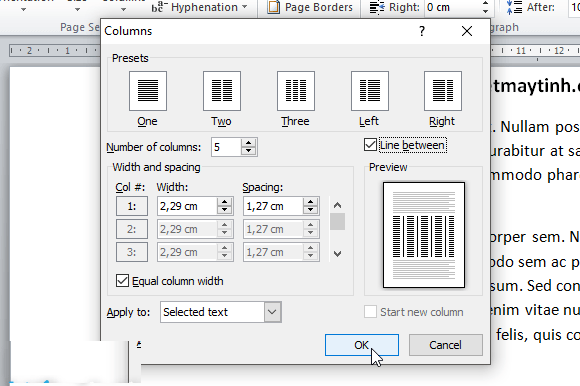Toggle the Equal column width checkbox

coord(122,281)
